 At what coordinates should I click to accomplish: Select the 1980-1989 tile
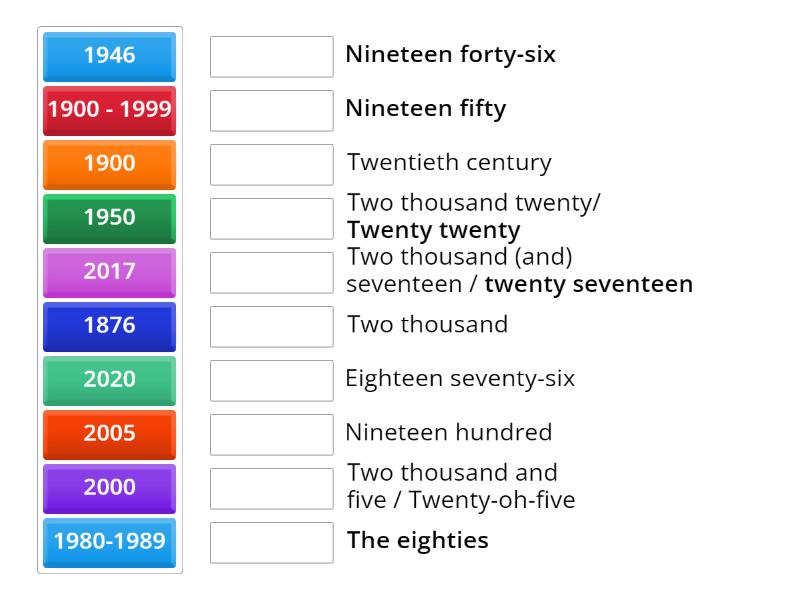click(x=109, y=542)
